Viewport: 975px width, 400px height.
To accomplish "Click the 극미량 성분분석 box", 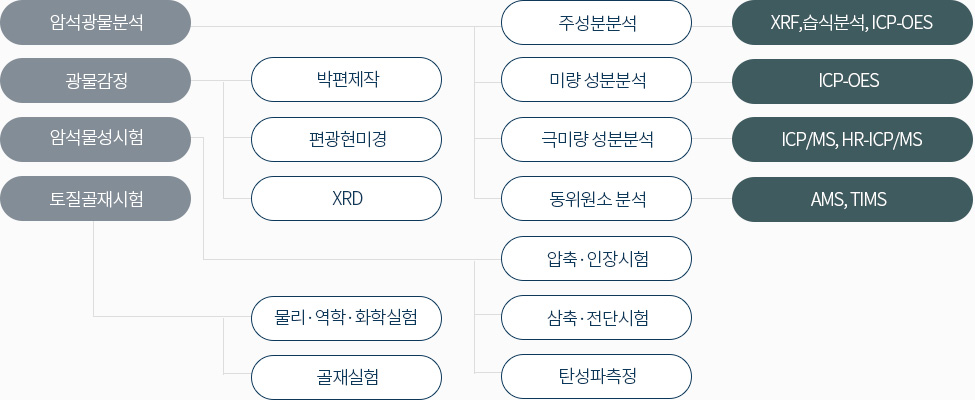I will click(596, 139).
